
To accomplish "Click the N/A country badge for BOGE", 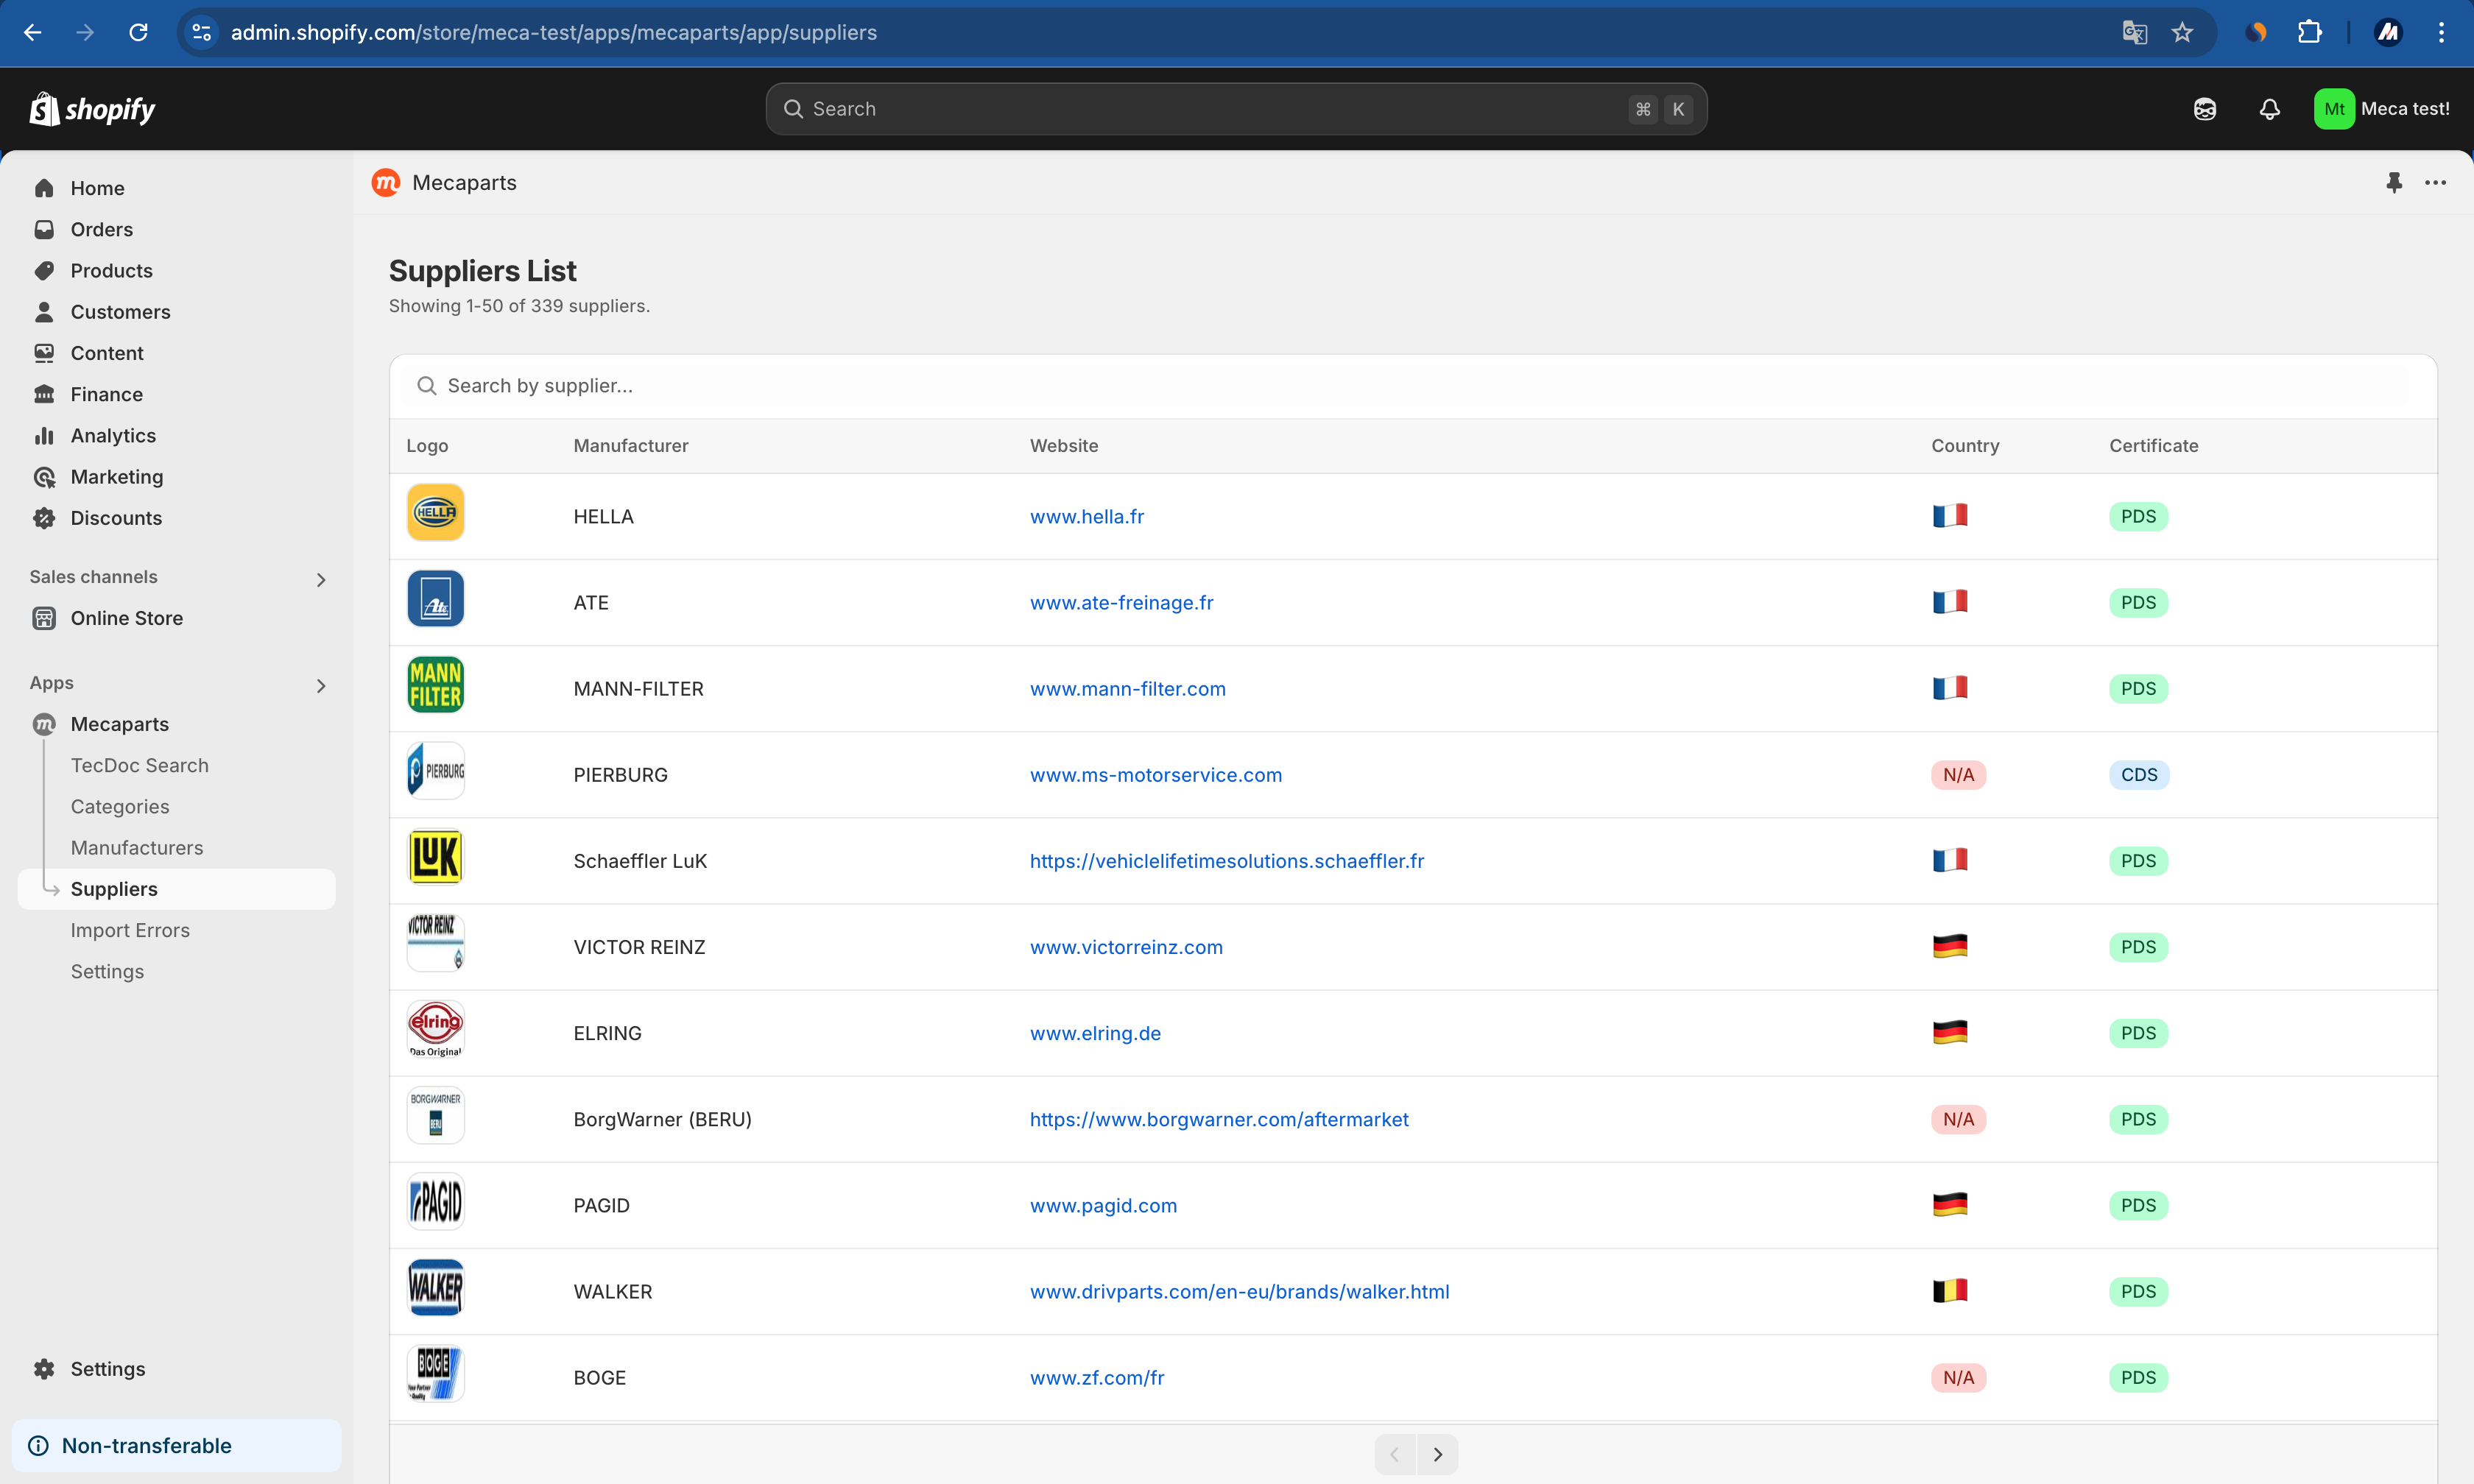I will pyautogui.click(x=1958, y=1378).
